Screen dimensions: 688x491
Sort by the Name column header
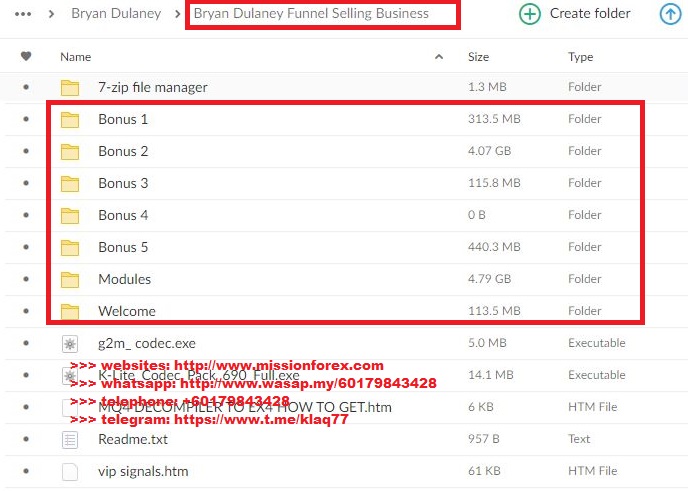pos(75,57)
